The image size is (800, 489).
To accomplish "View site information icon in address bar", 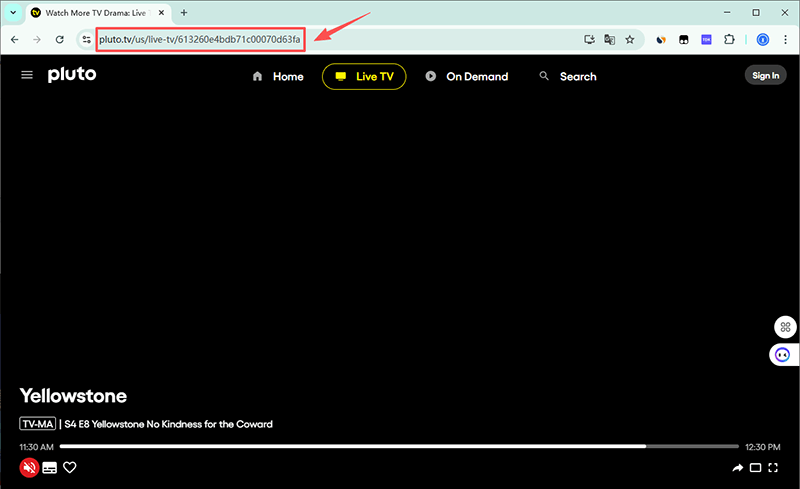I will (x=86, y=39).
